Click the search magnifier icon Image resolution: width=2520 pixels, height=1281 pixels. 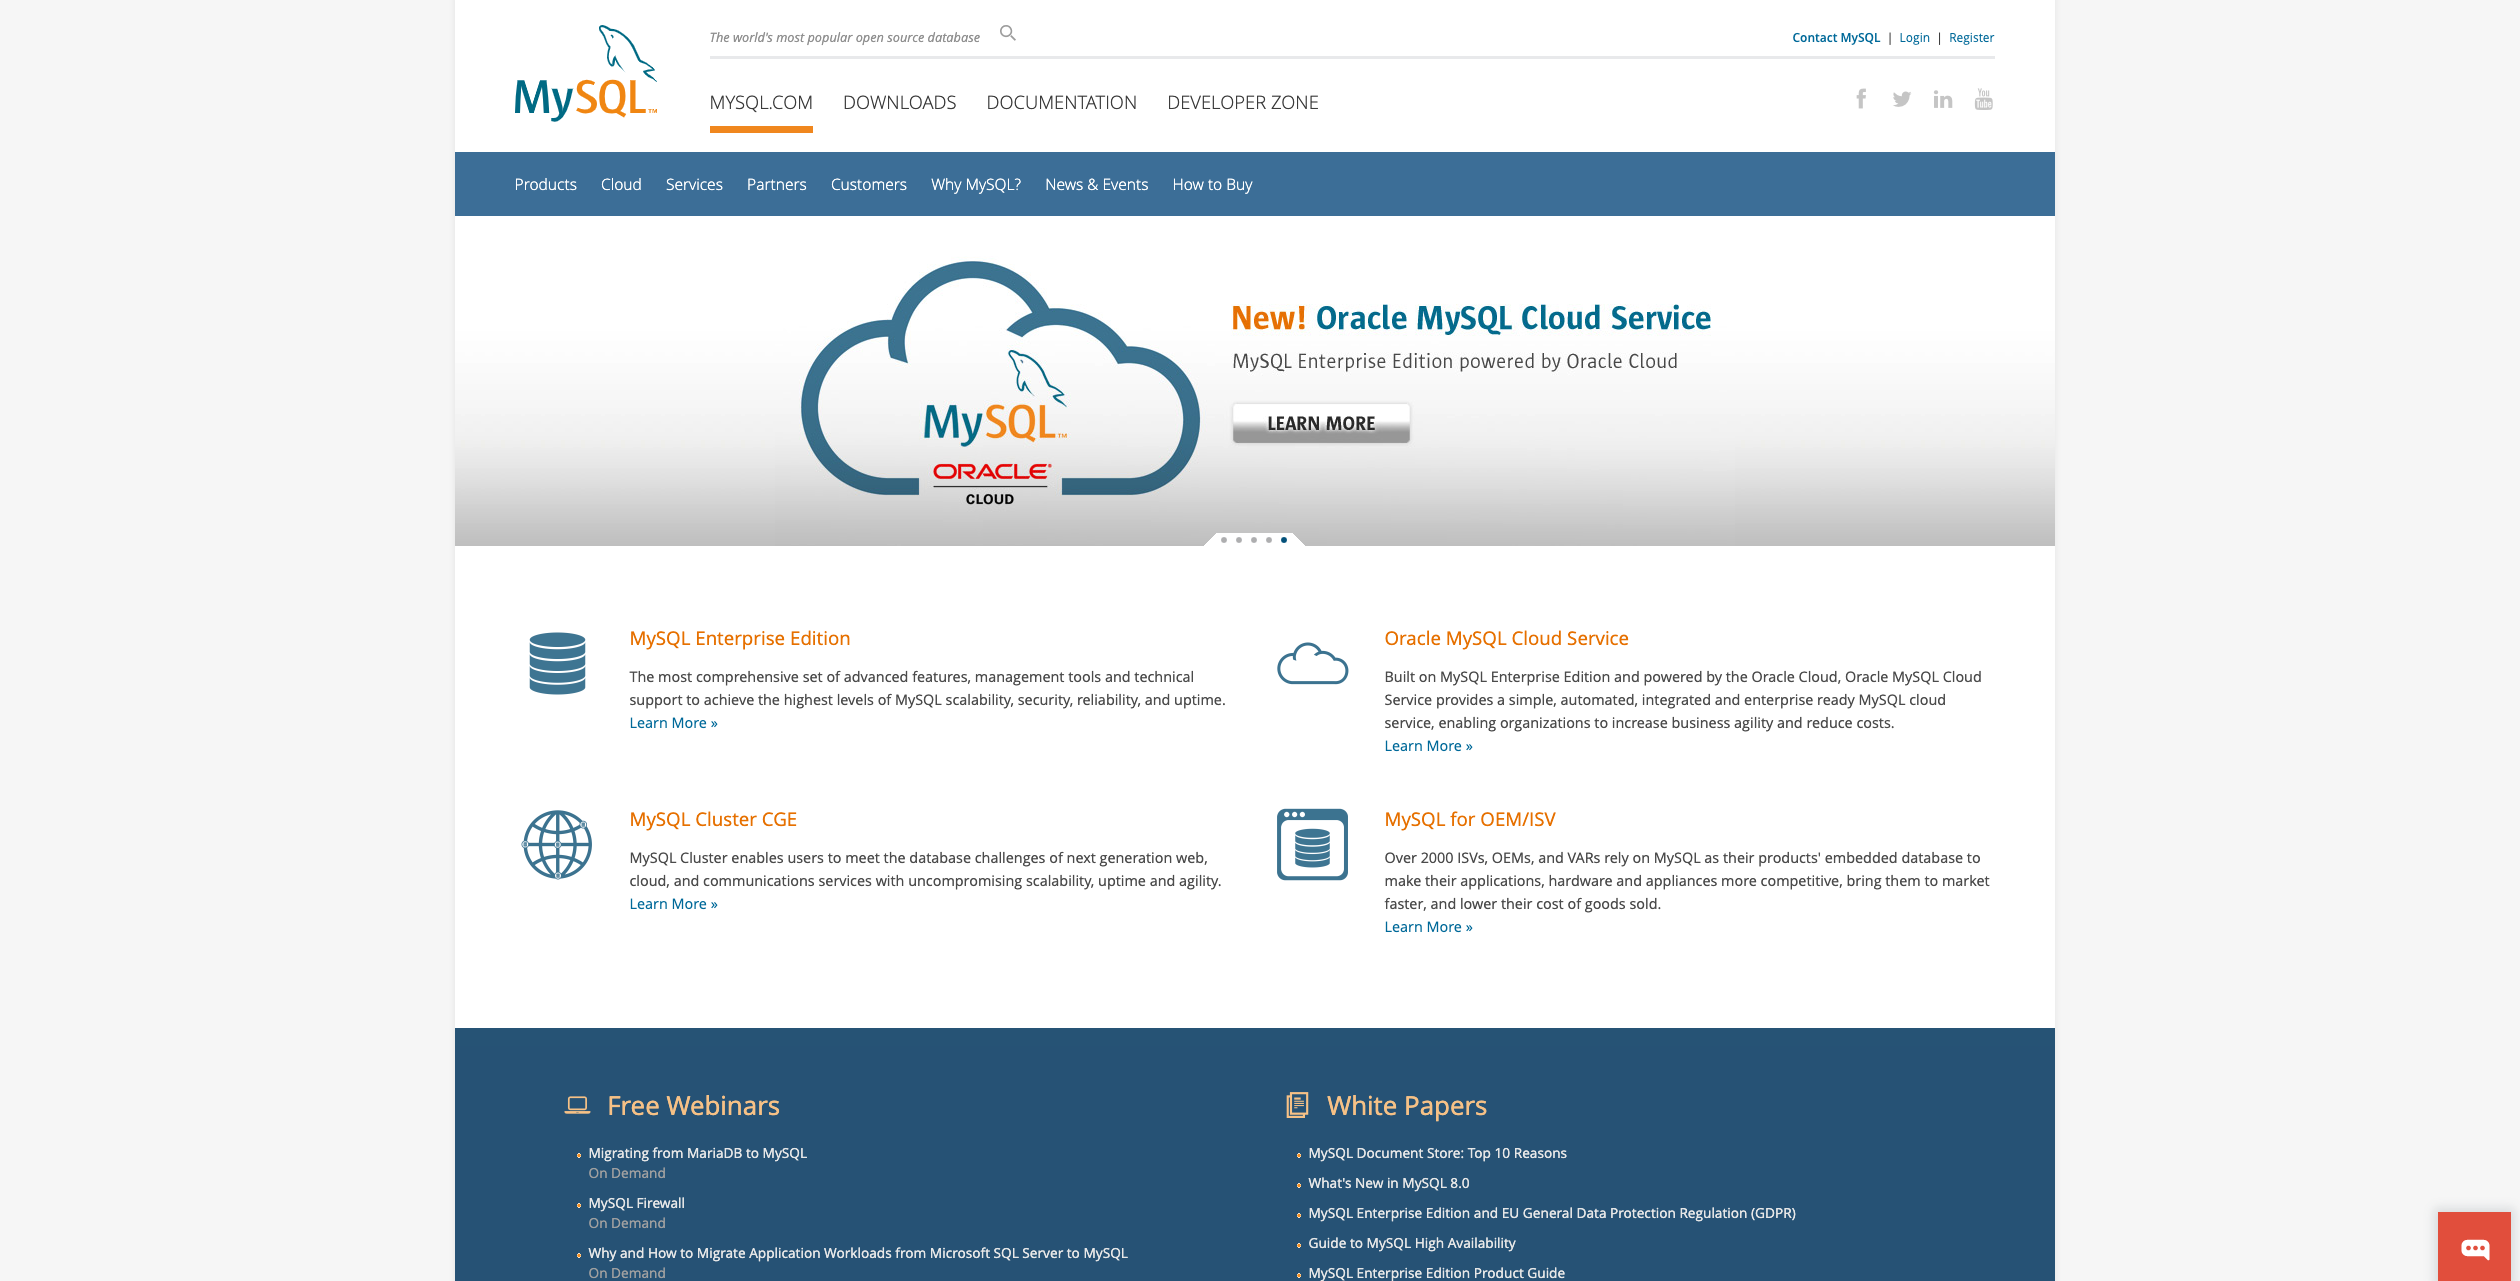click(1008, 33)
